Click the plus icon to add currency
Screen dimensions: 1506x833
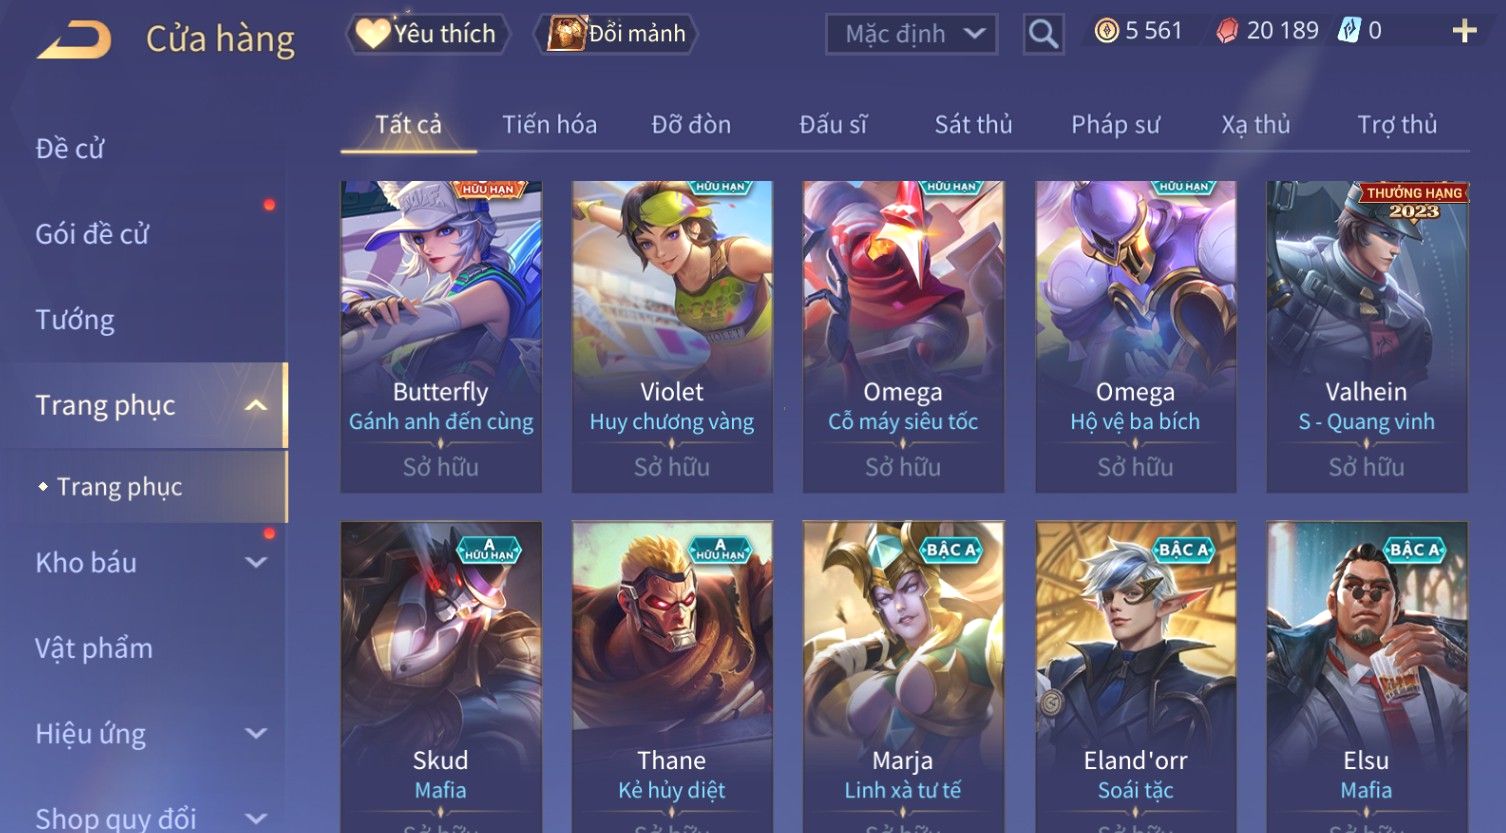pyautogui.click(x=1464, y=32)
